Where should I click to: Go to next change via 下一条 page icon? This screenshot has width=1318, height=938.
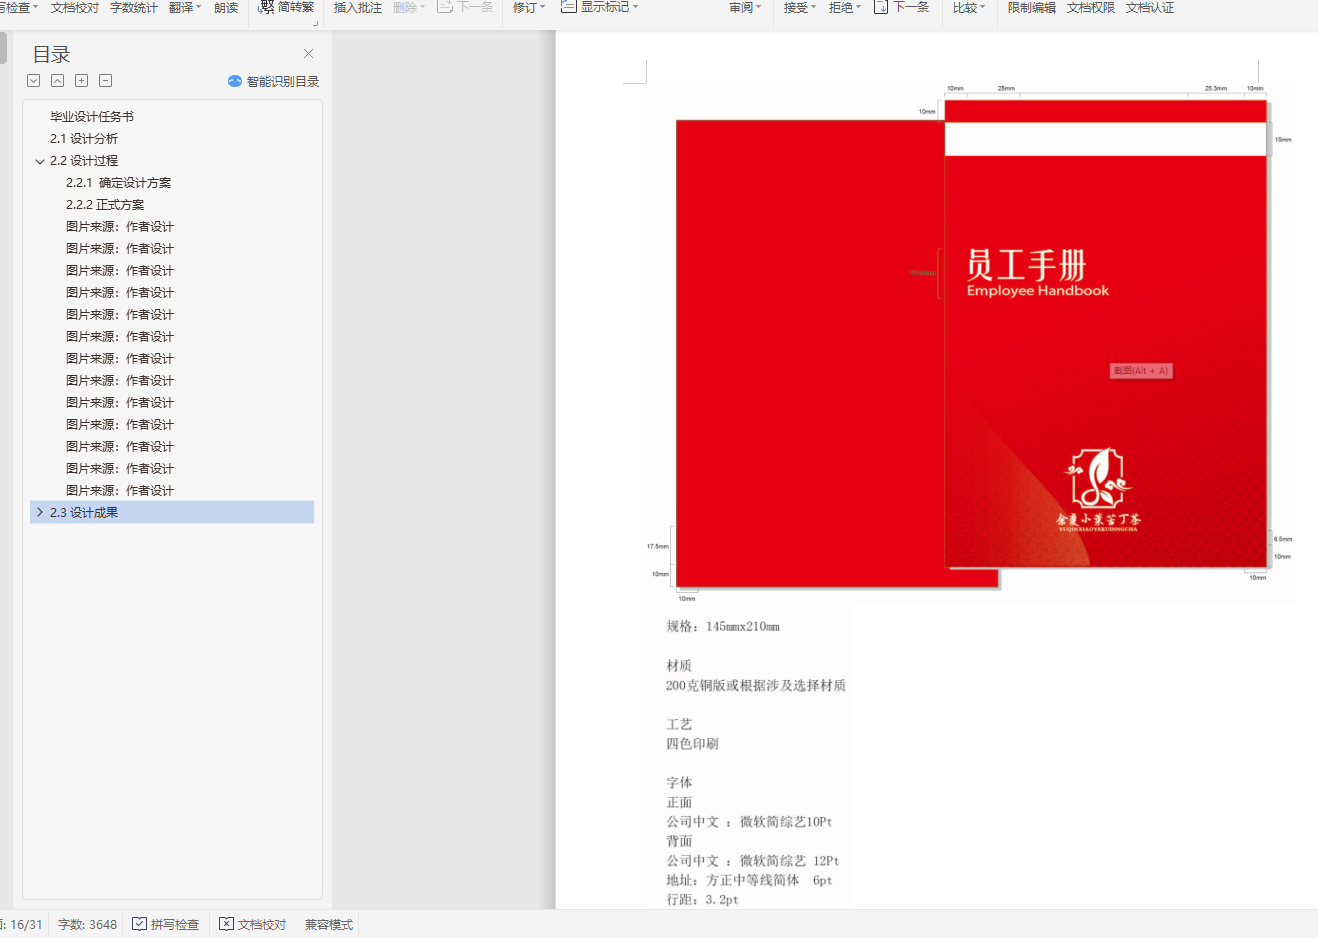point(881,7)
